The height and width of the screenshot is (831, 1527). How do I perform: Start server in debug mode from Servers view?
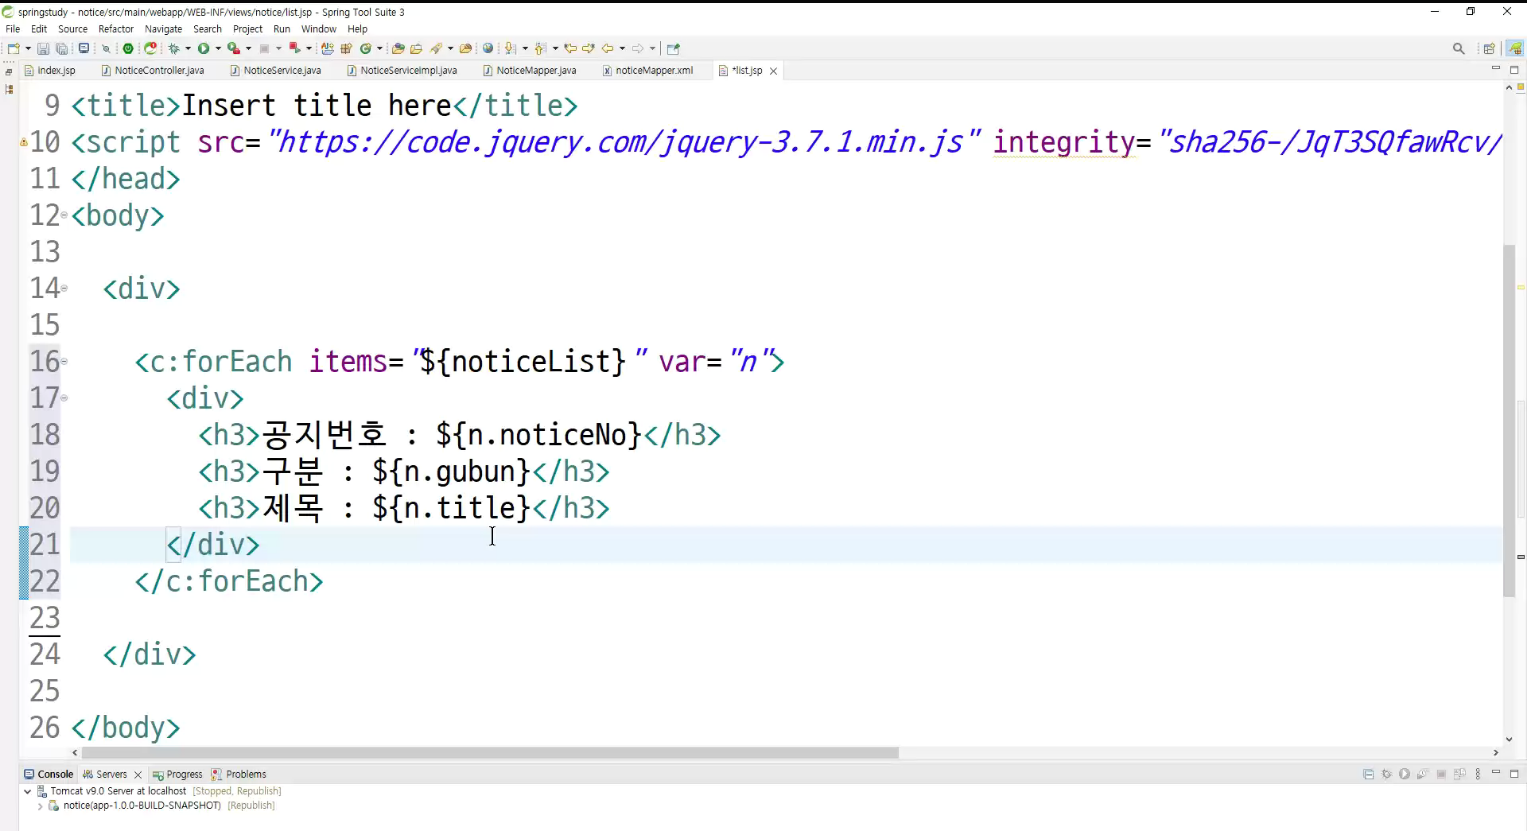pos(1386,774)
